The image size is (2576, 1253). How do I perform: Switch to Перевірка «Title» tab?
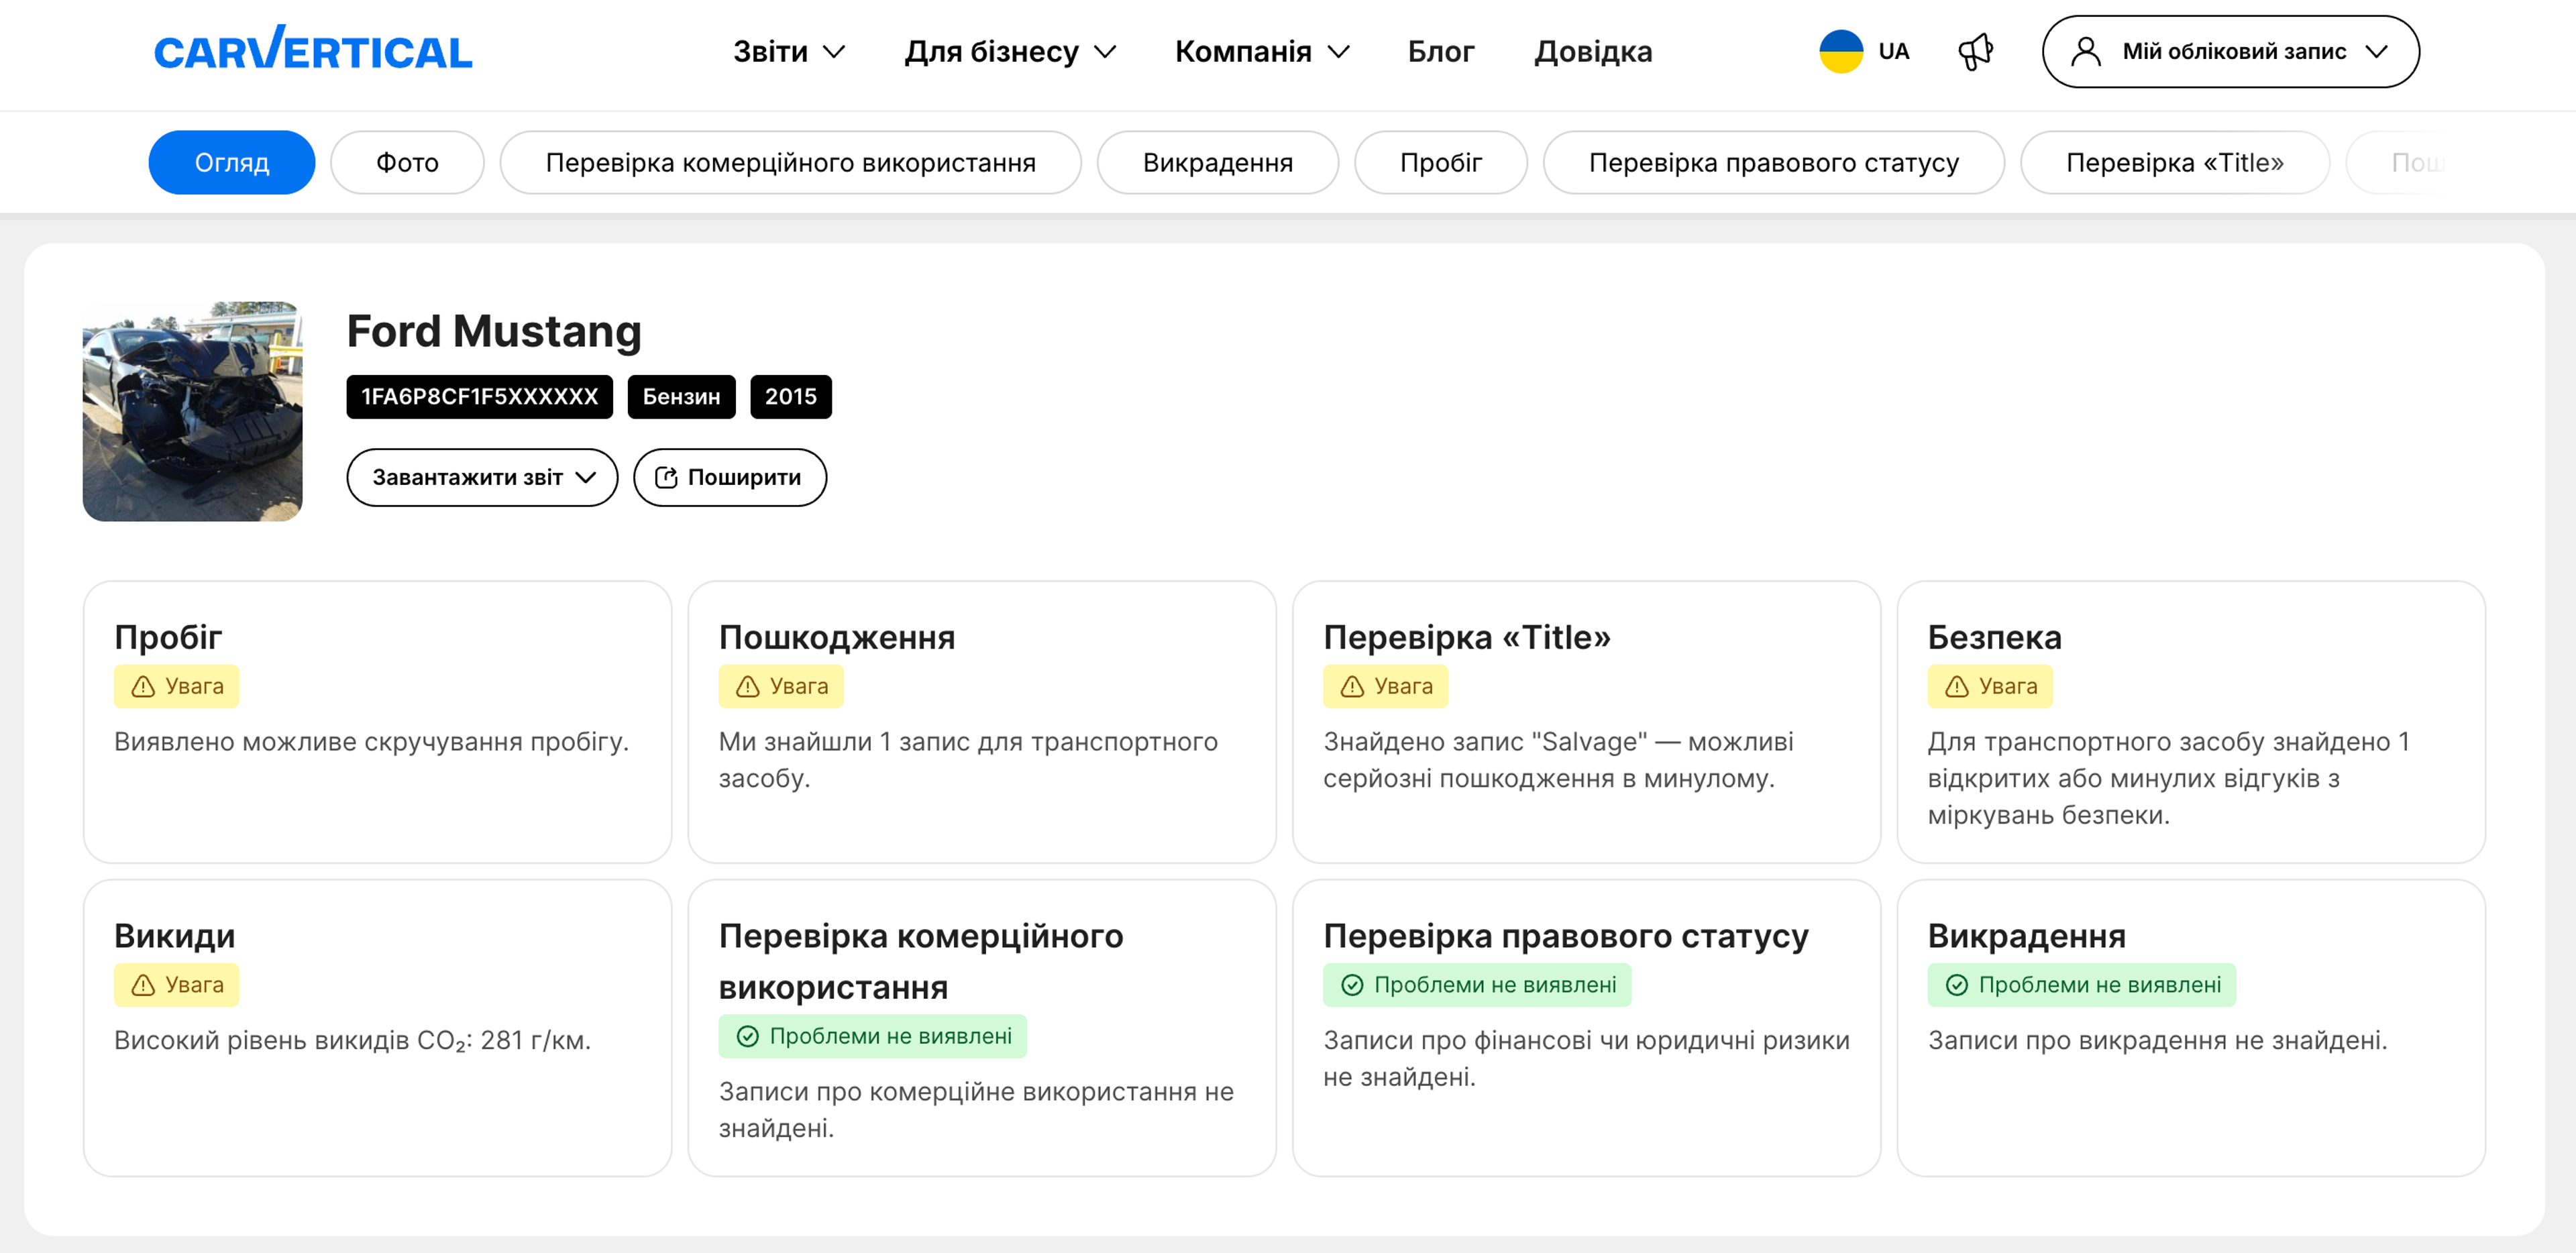click(x=2175, y=163)
